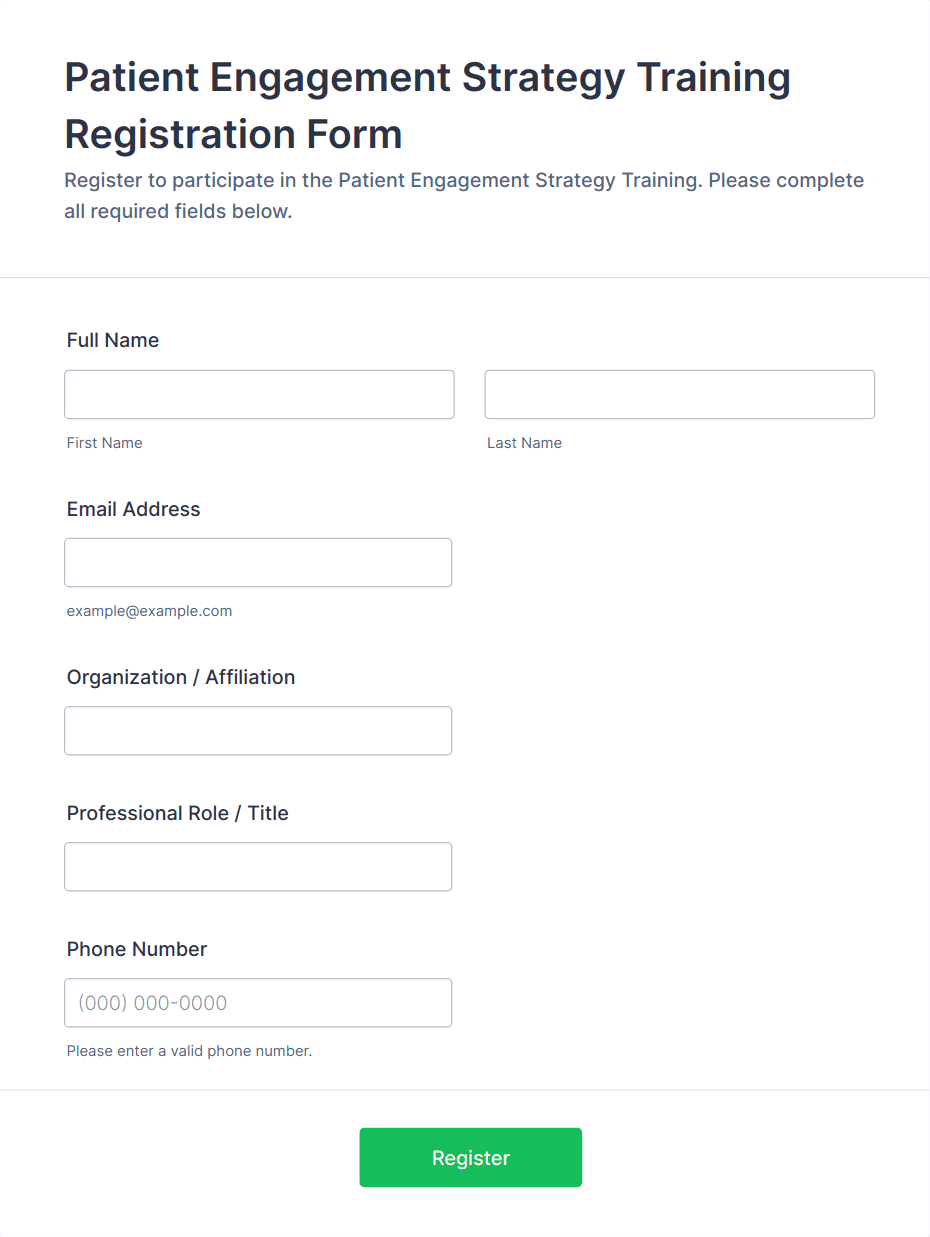Viewport: 930px width, 1237px height.
Task: Click the Last Name sublabel text
Action: pyautogui.click(x=524, y=443)
